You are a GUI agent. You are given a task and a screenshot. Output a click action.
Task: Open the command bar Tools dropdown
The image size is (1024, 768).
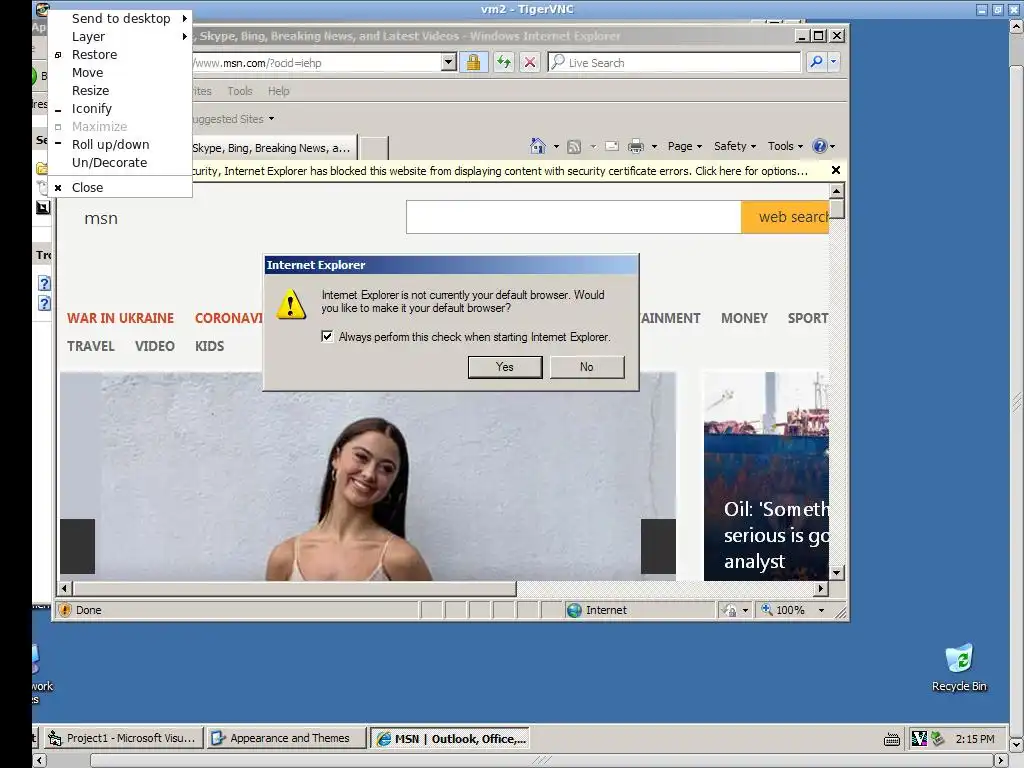(x=786, y=146)
